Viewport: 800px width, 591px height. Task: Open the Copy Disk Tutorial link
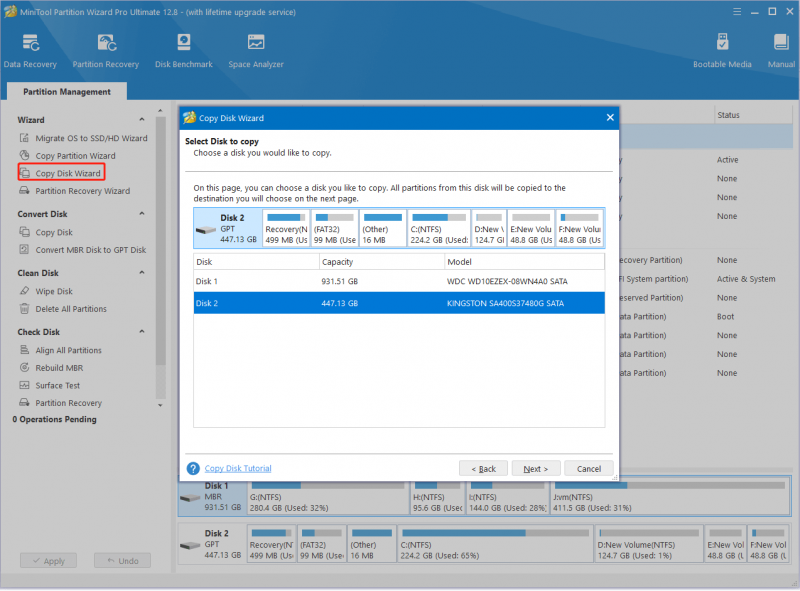(238, 468)
